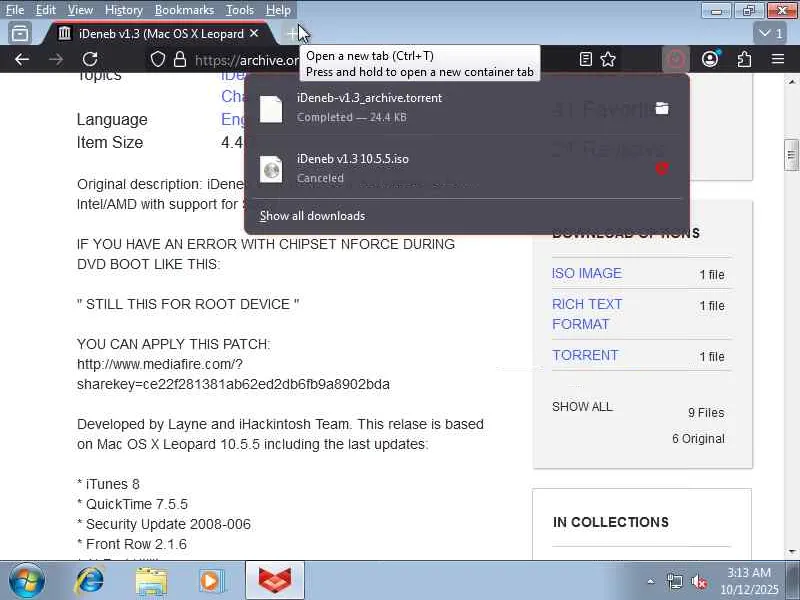Show hidden tray icons arrow
Viewport: 800px width, 600px height.
coord(651,581)
